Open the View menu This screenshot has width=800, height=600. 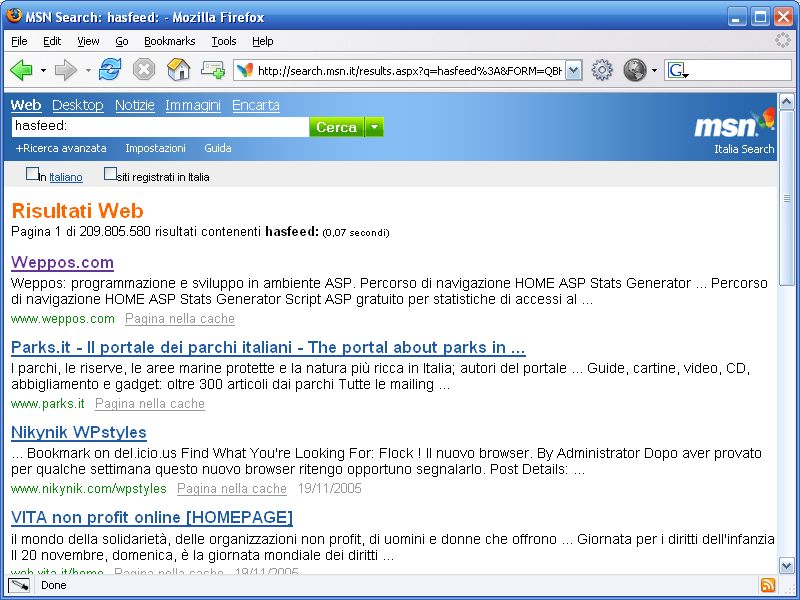tap(88, 41)
